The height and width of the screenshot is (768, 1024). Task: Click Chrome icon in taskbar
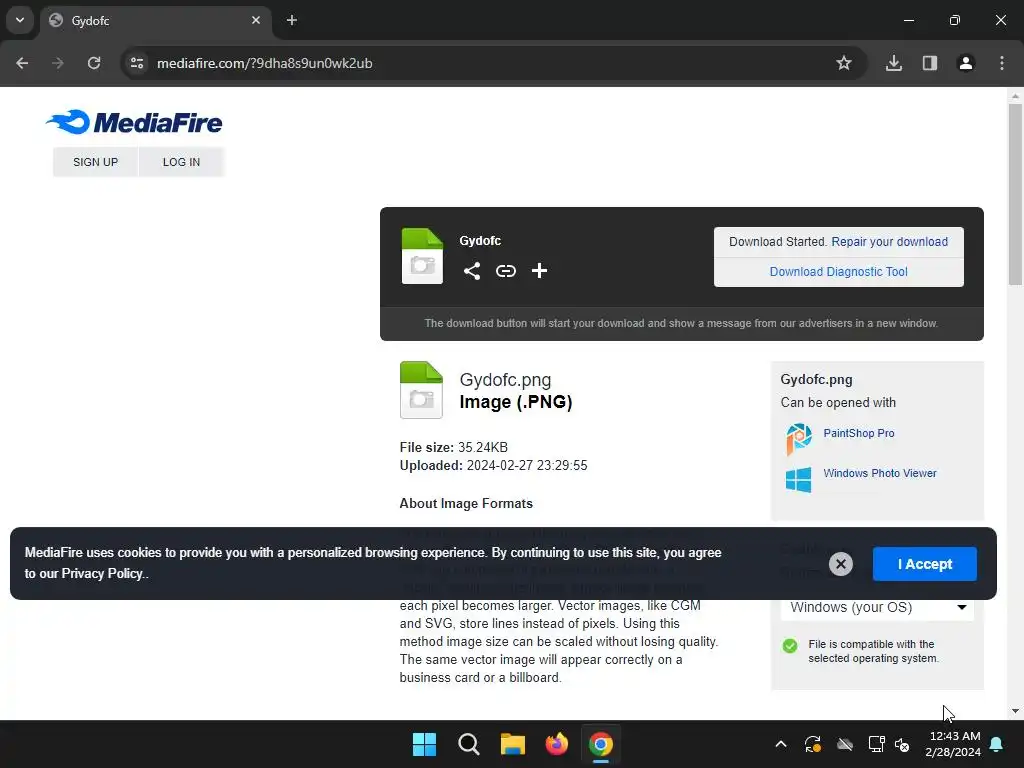click(x=600, y=744)
